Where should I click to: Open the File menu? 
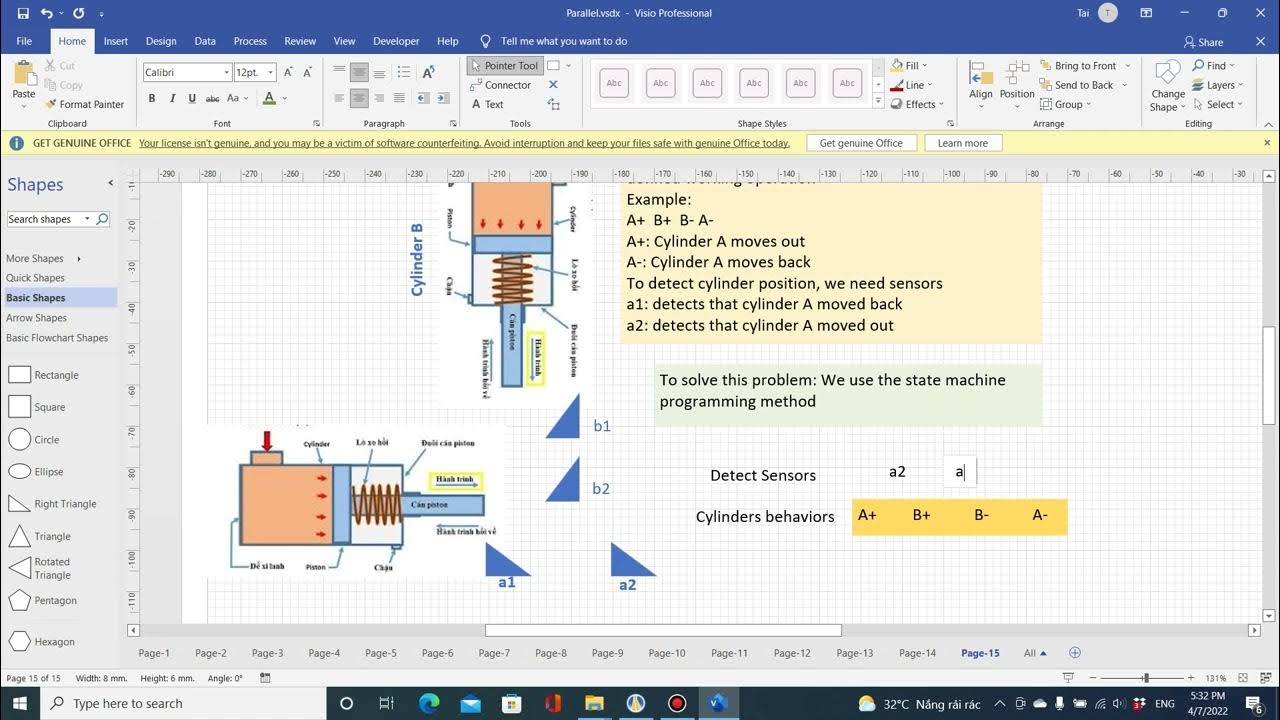coord(24,41)
